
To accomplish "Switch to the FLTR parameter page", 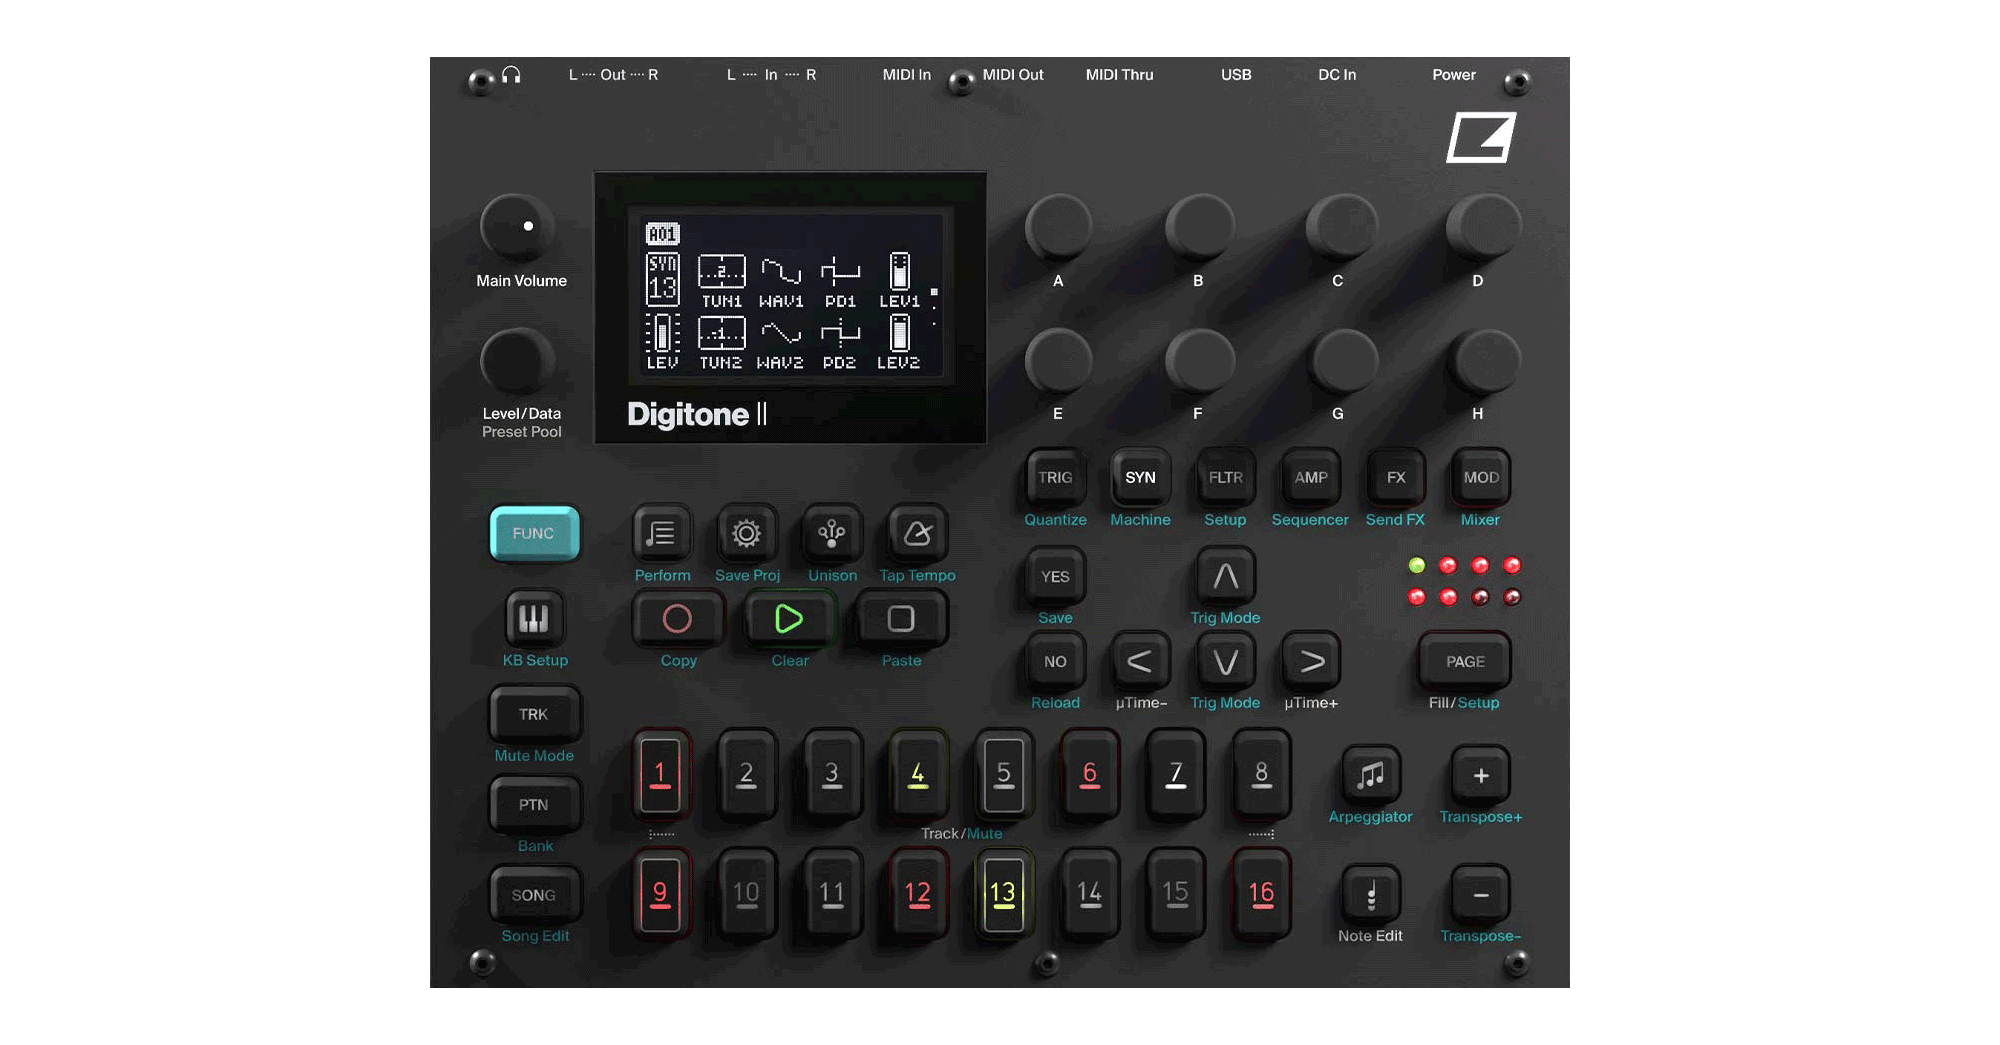I will pyautogui.click(x=1225, y=478).
